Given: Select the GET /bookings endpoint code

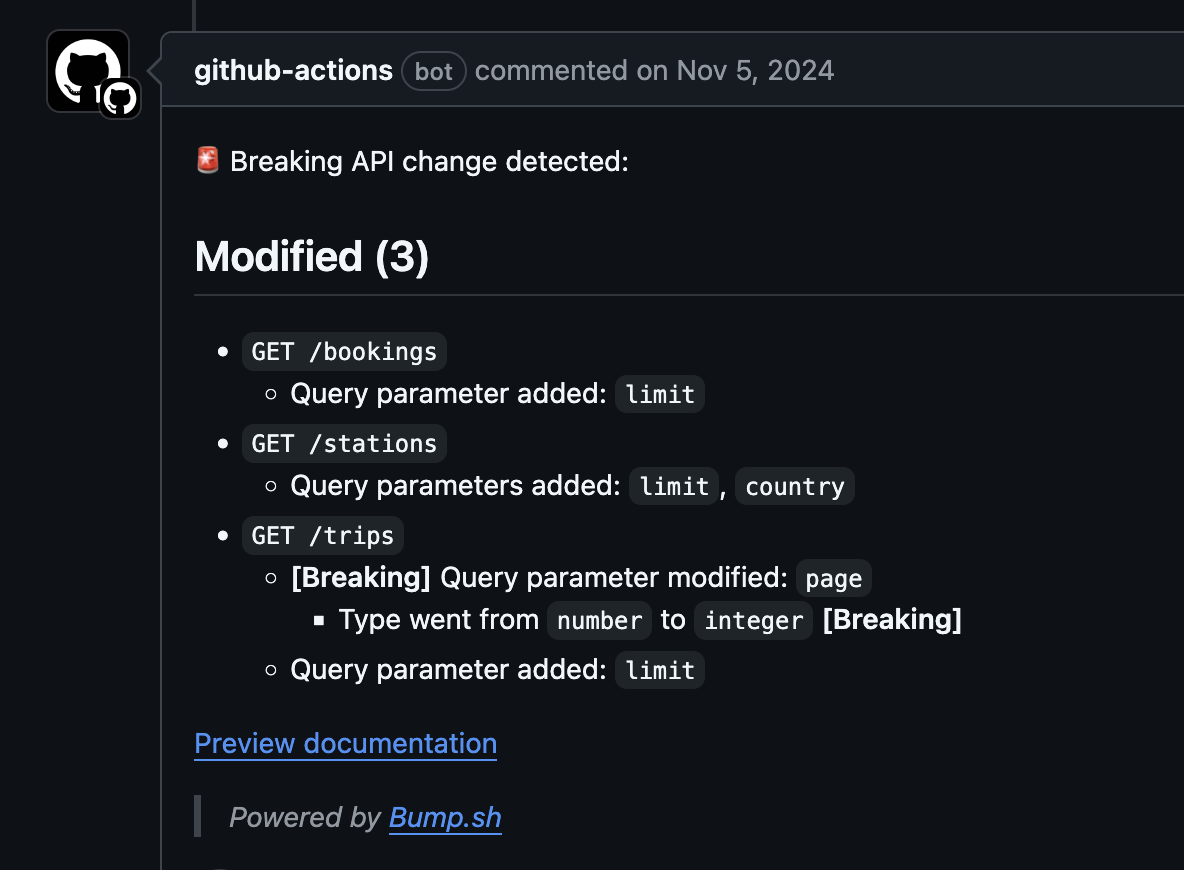Looking at the screenshot, I should point(344,352).
